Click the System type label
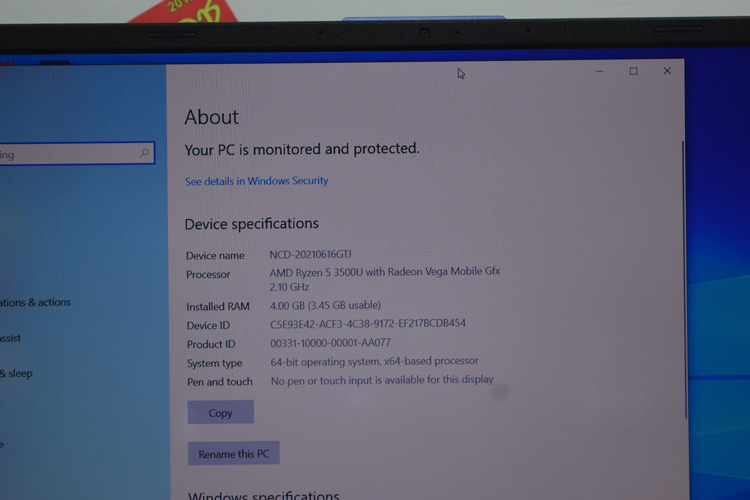 pos(214,363)
